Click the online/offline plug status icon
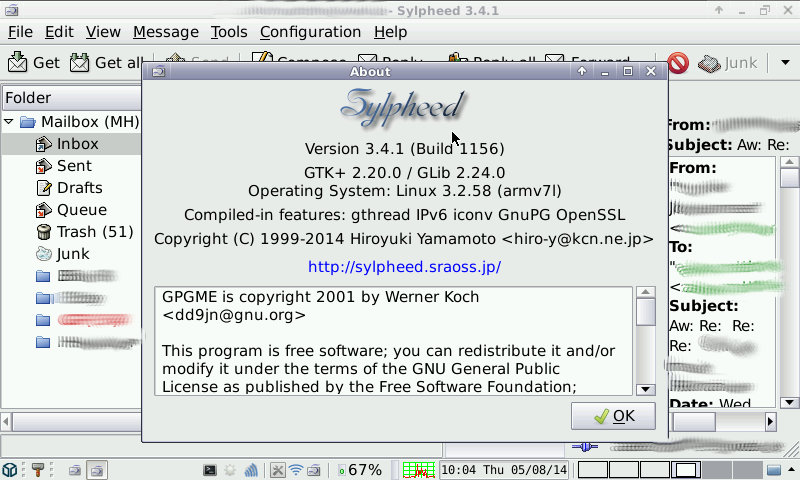 (x=585, y=447)
